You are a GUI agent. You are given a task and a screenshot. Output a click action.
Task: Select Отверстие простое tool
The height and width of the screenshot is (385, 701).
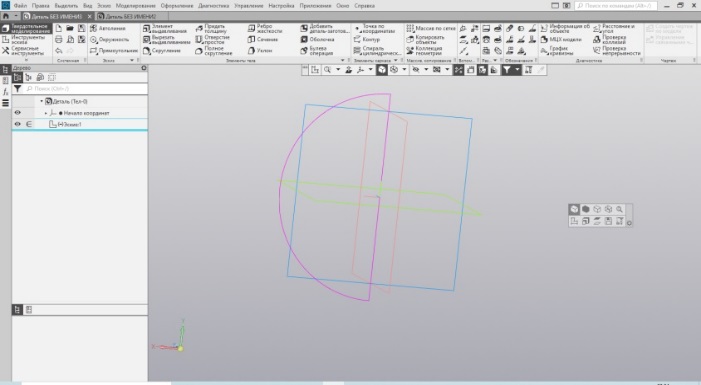[212, 39]
